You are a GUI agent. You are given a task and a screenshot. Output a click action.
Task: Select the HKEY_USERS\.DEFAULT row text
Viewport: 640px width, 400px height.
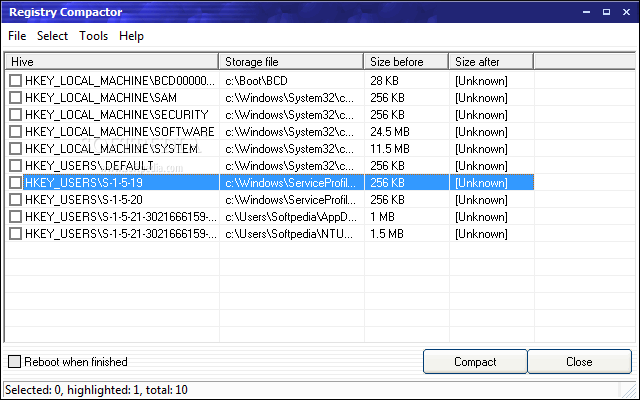click(89, 166)
